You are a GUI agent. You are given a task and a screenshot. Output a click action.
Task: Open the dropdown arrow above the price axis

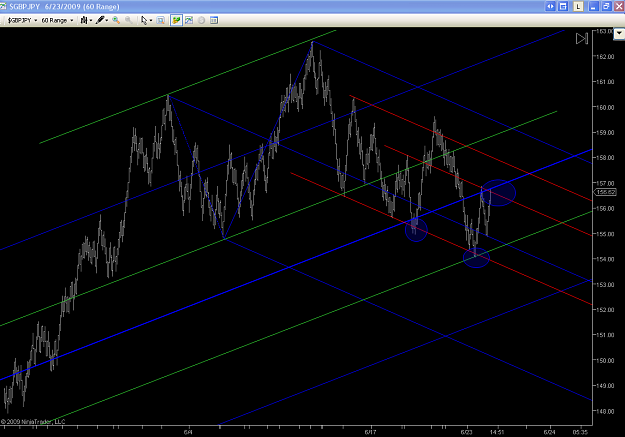(619, 33)
